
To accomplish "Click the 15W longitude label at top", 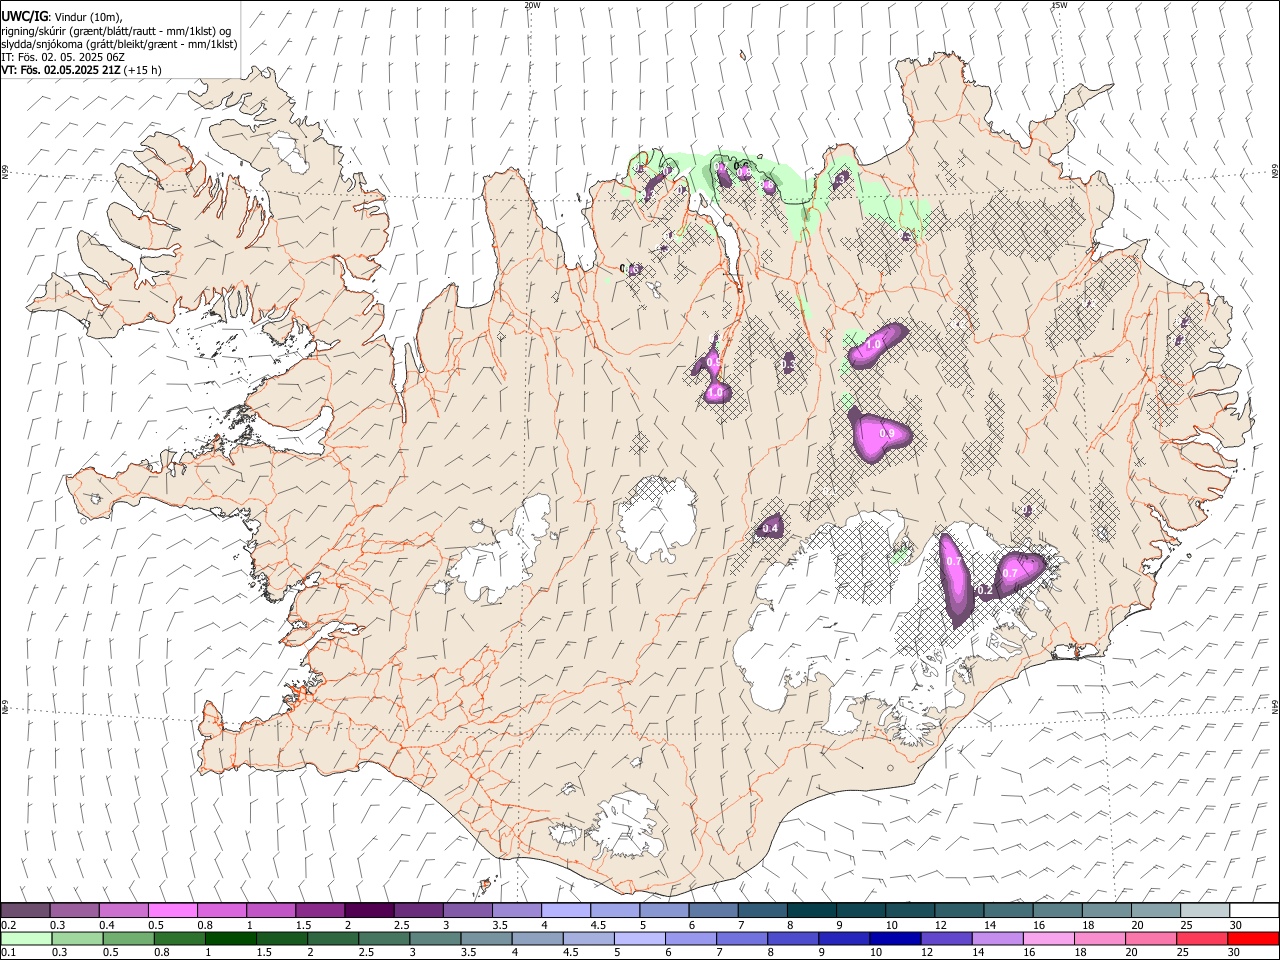I will tap(1059, 5).
